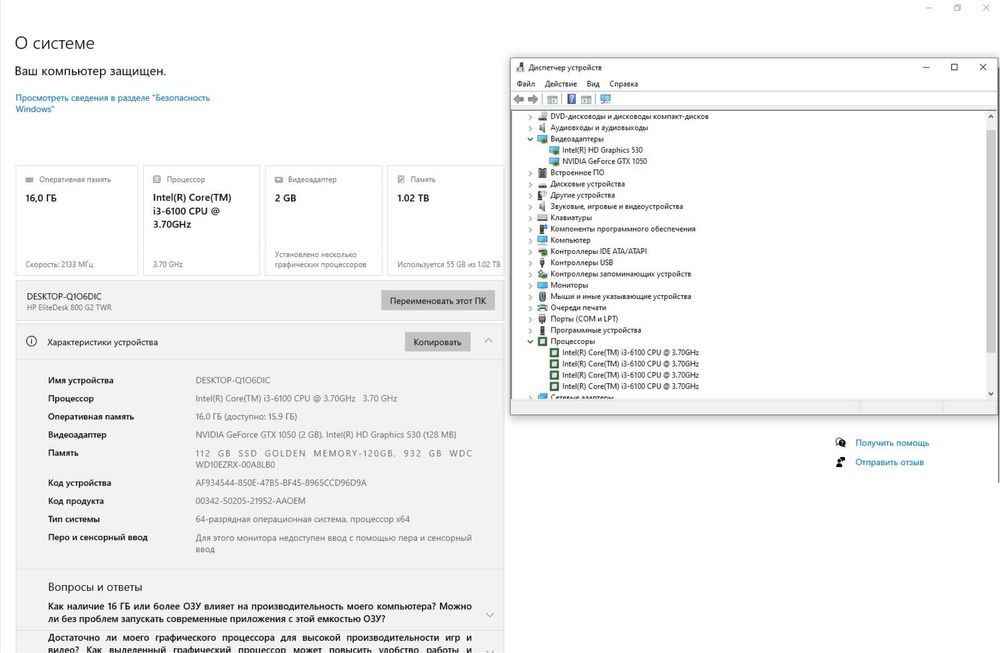
Task: Click the Вопросы и ответы heading
Action: (95, 587)
